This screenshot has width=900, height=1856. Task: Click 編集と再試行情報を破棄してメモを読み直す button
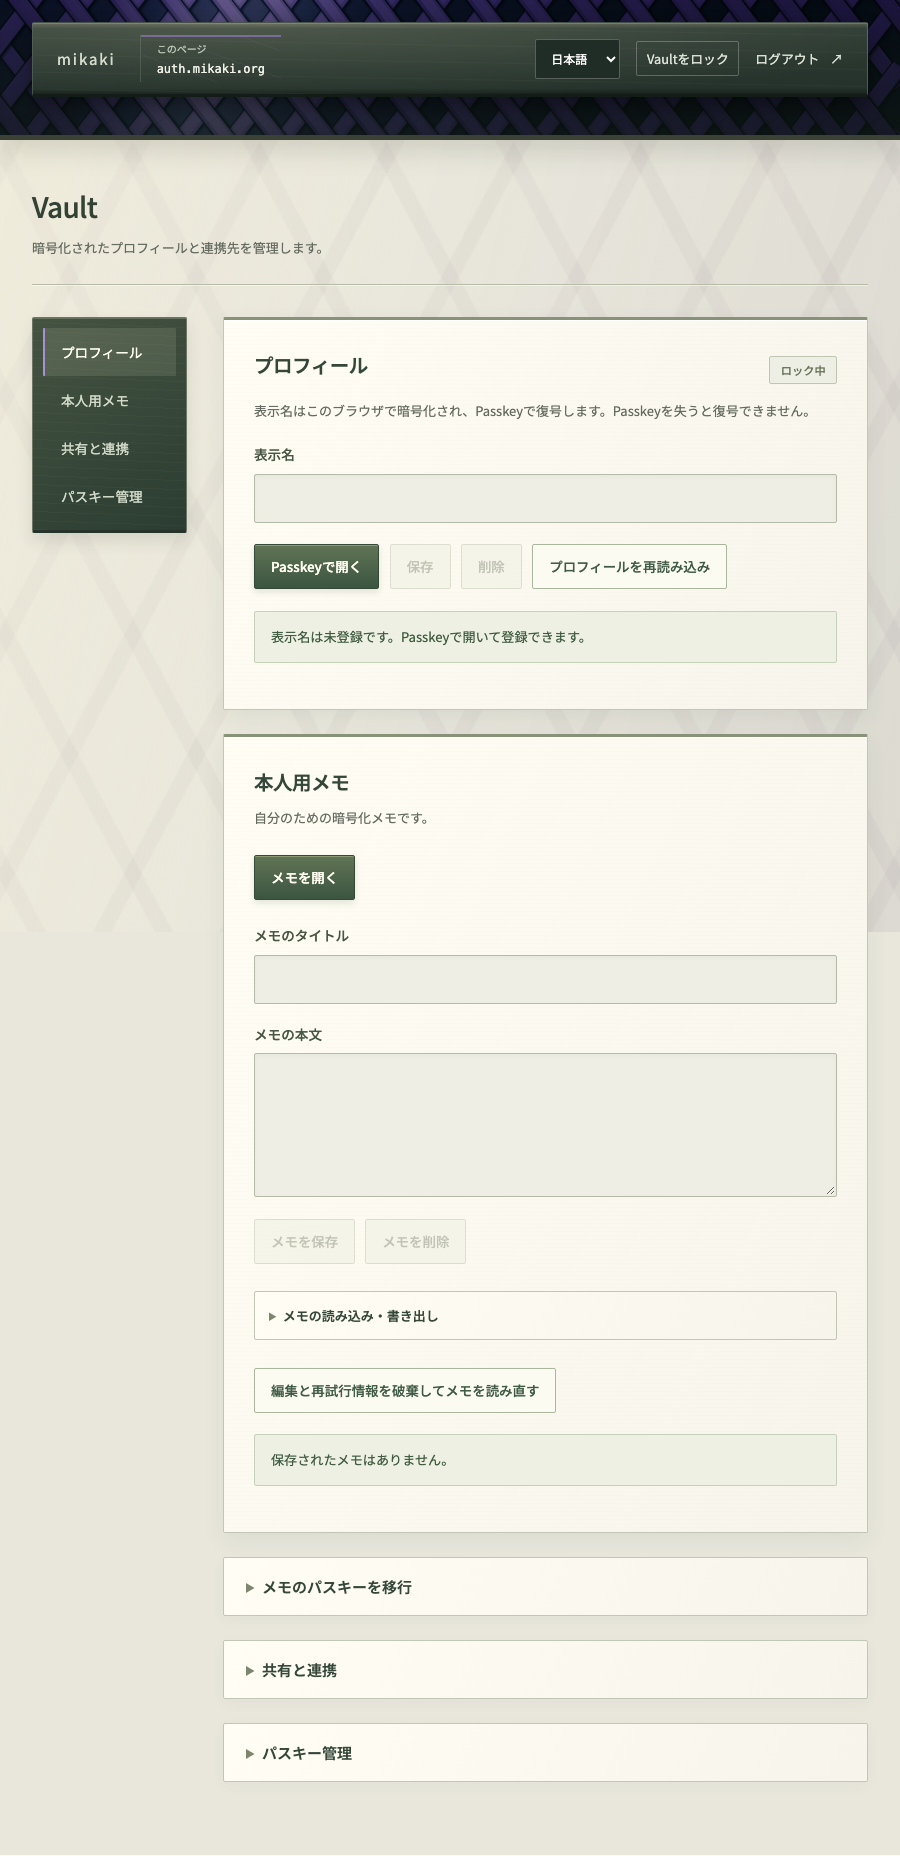click(x=405, y=1390)
